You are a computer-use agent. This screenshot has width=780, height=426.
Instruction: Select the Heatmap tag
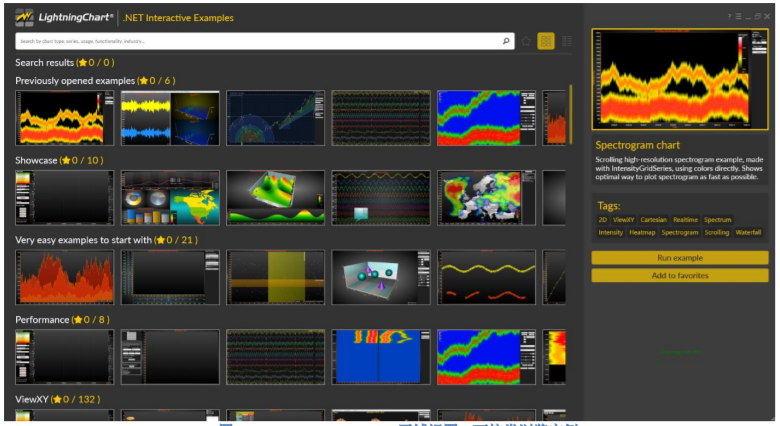tap(642, 232)
